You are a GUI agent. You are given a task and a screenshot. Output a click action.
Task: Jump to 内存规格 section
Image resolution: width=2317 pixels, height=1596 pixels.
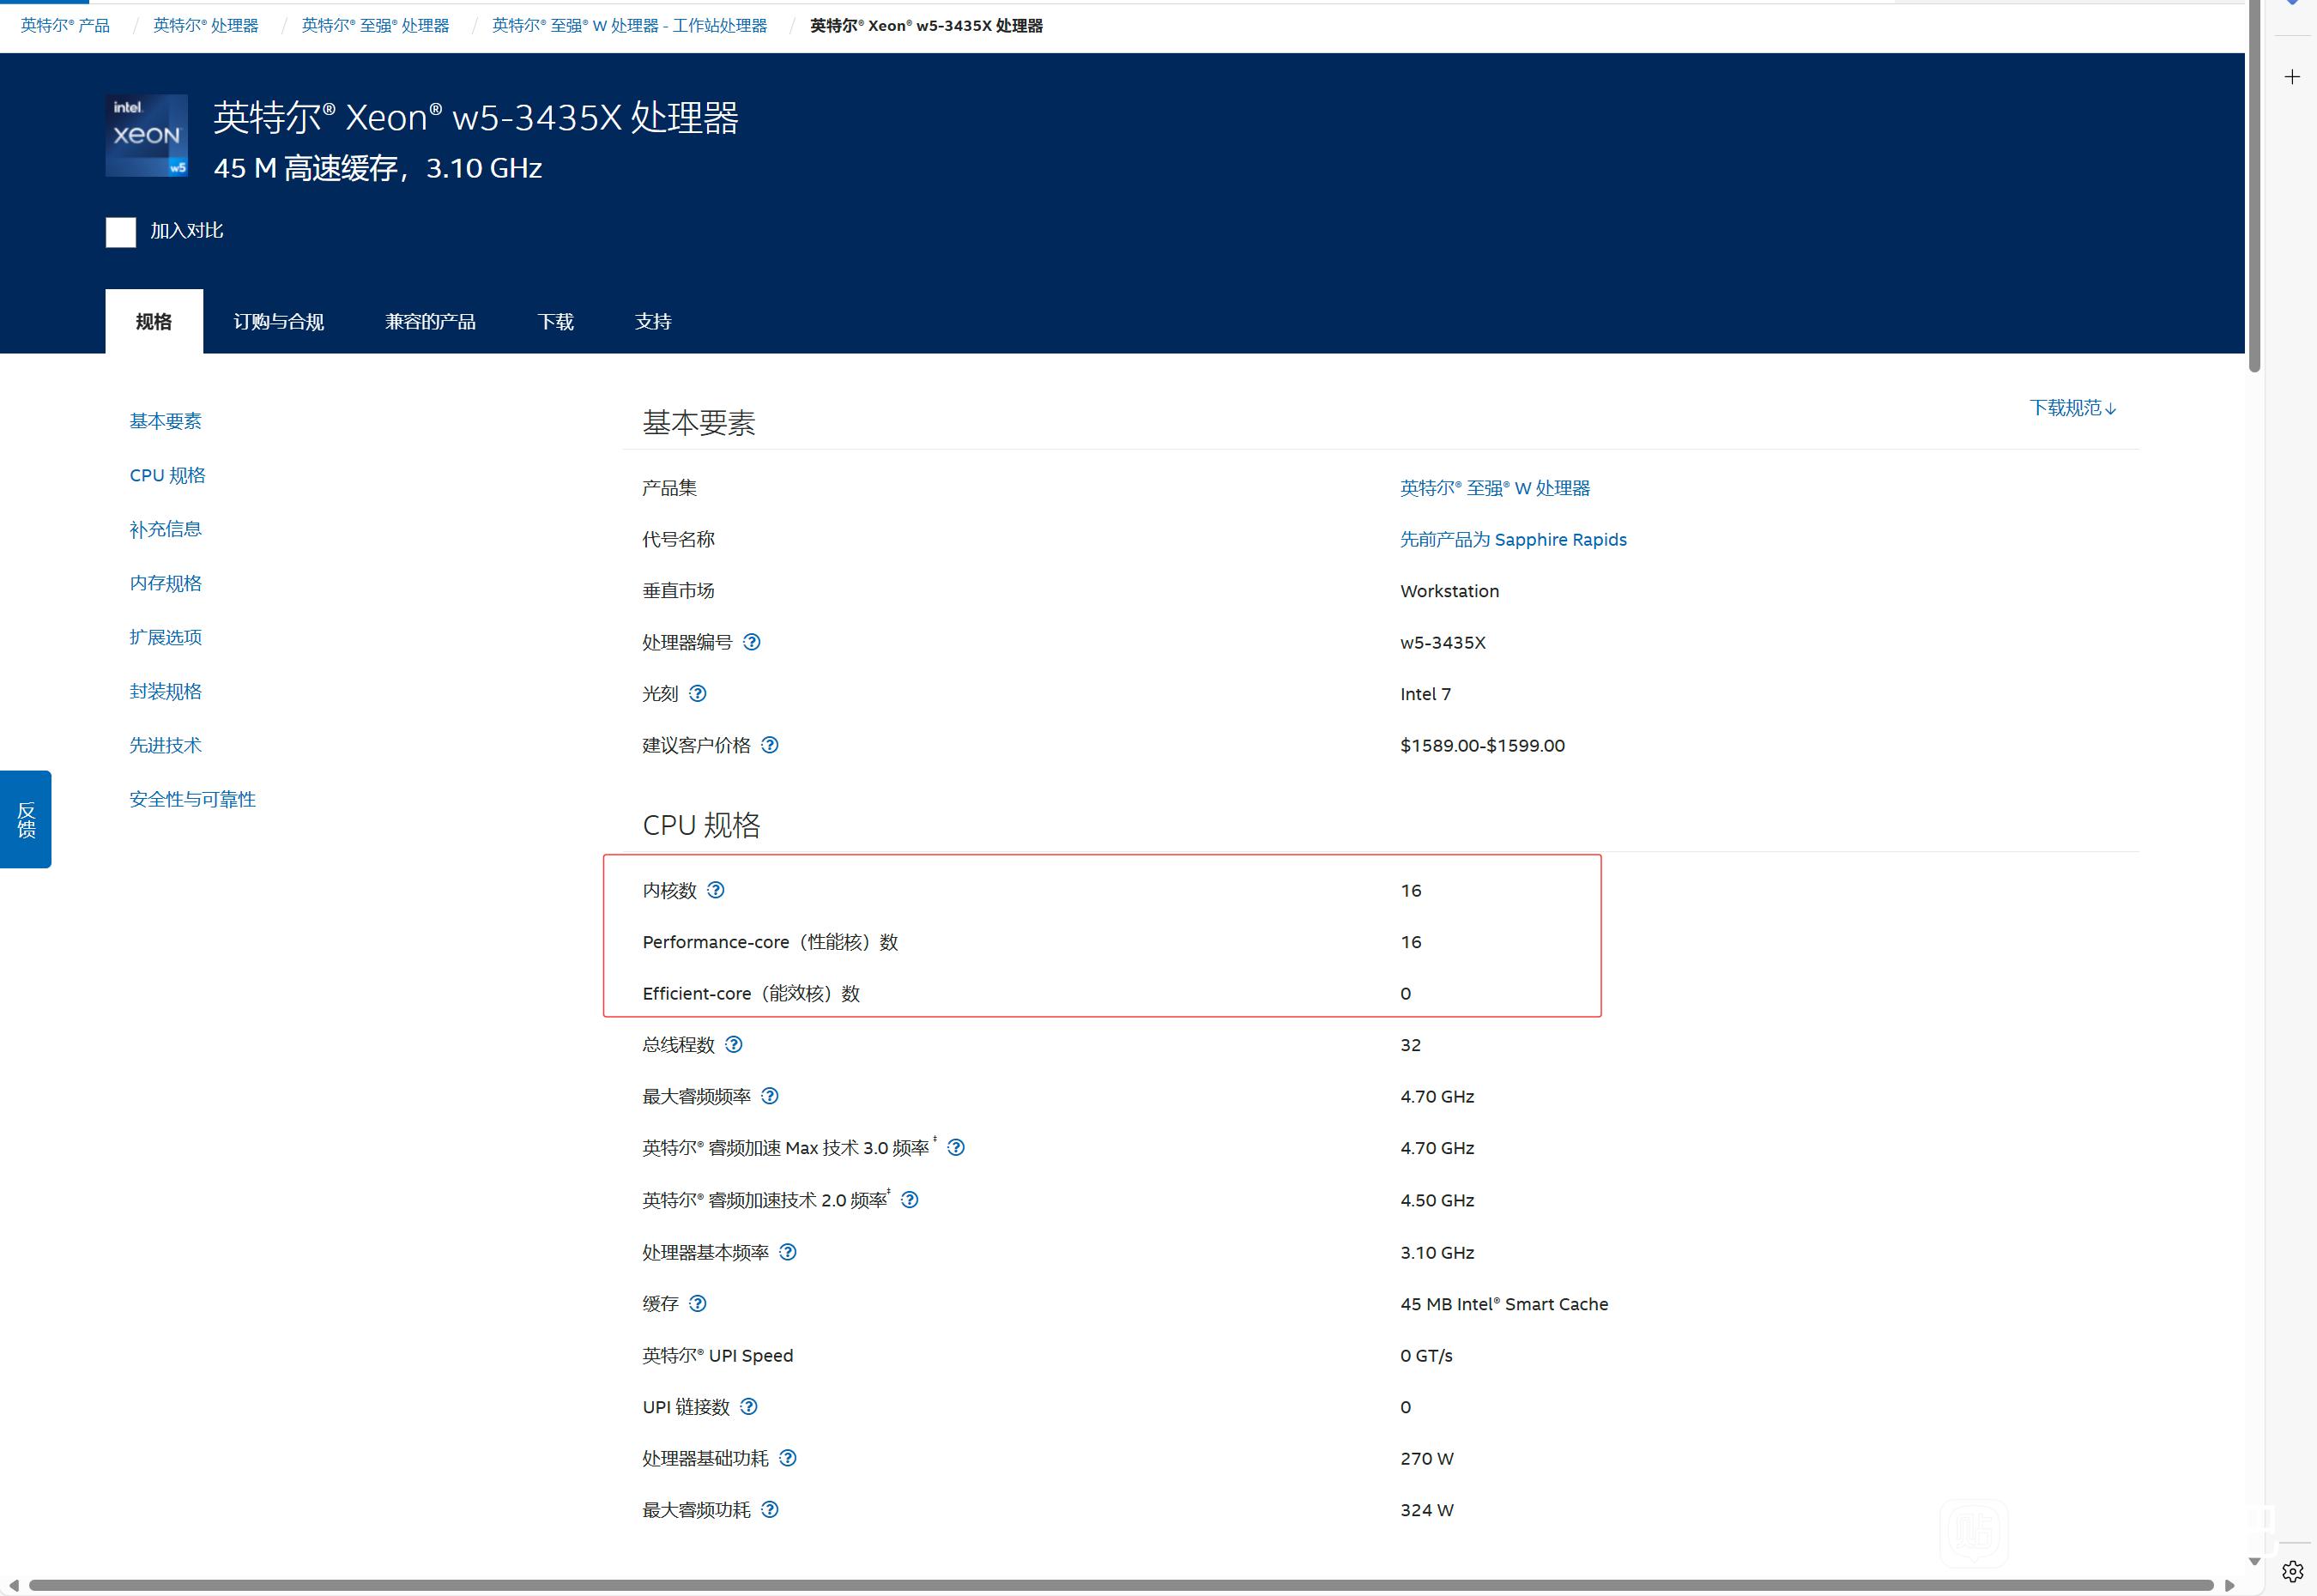166,583
